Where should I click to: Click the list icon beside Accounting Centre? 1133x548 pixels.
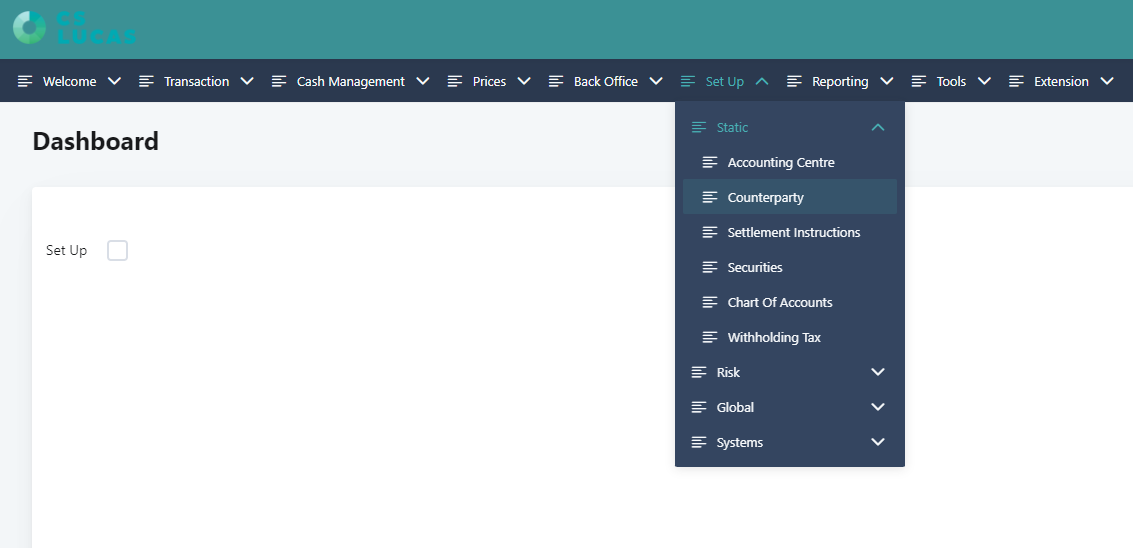[710, 162]
